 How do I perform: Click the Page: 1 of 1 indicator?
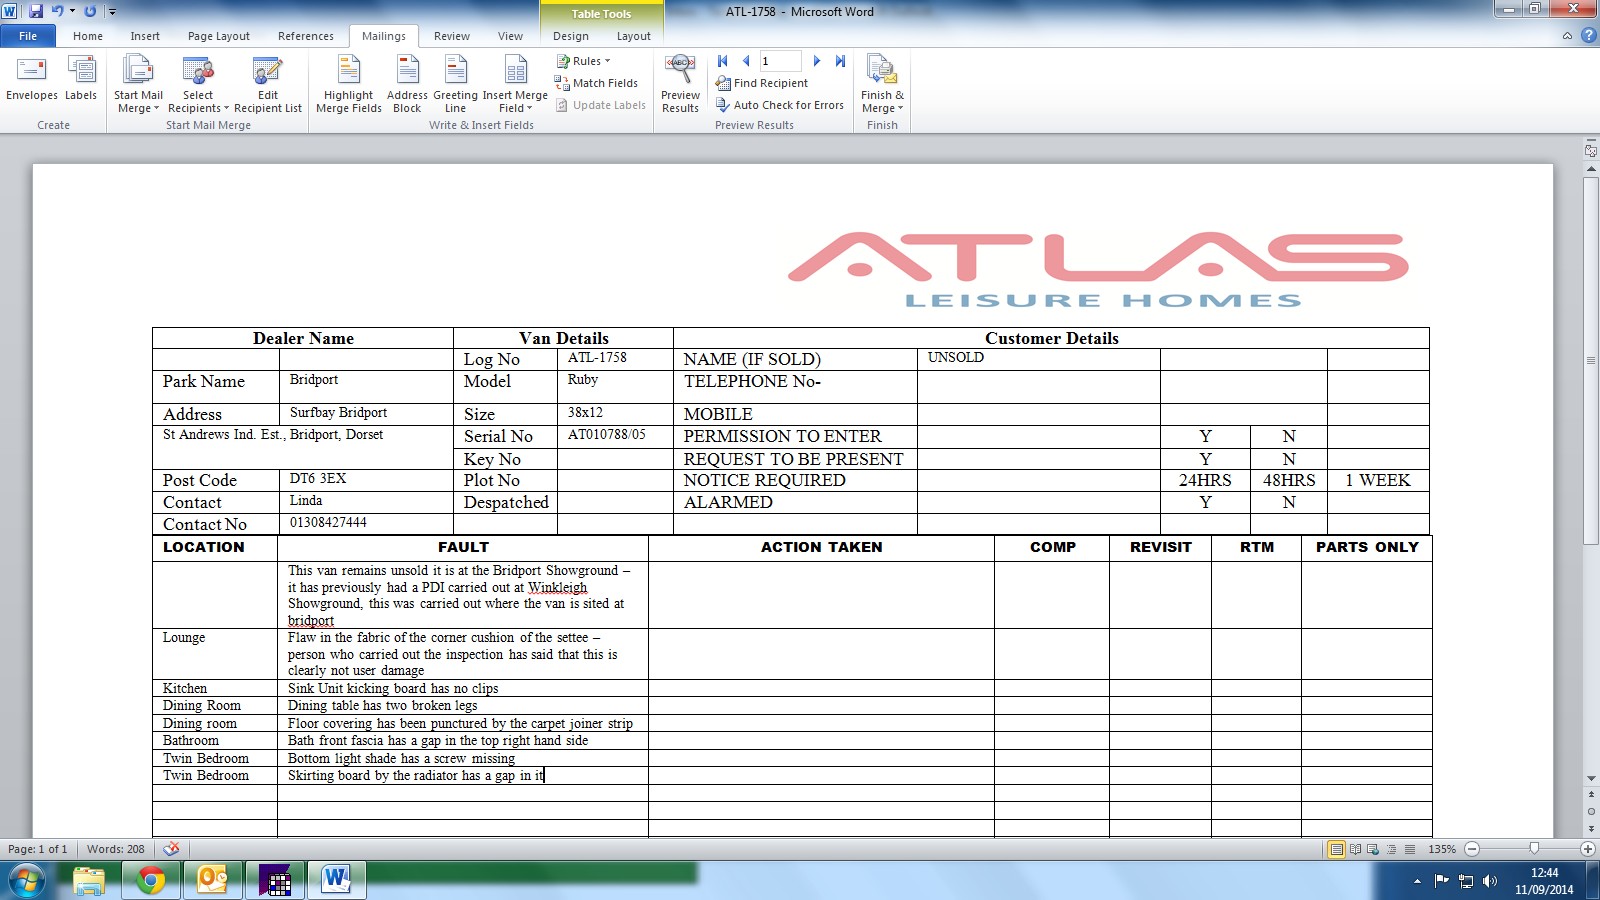[38, 849]
